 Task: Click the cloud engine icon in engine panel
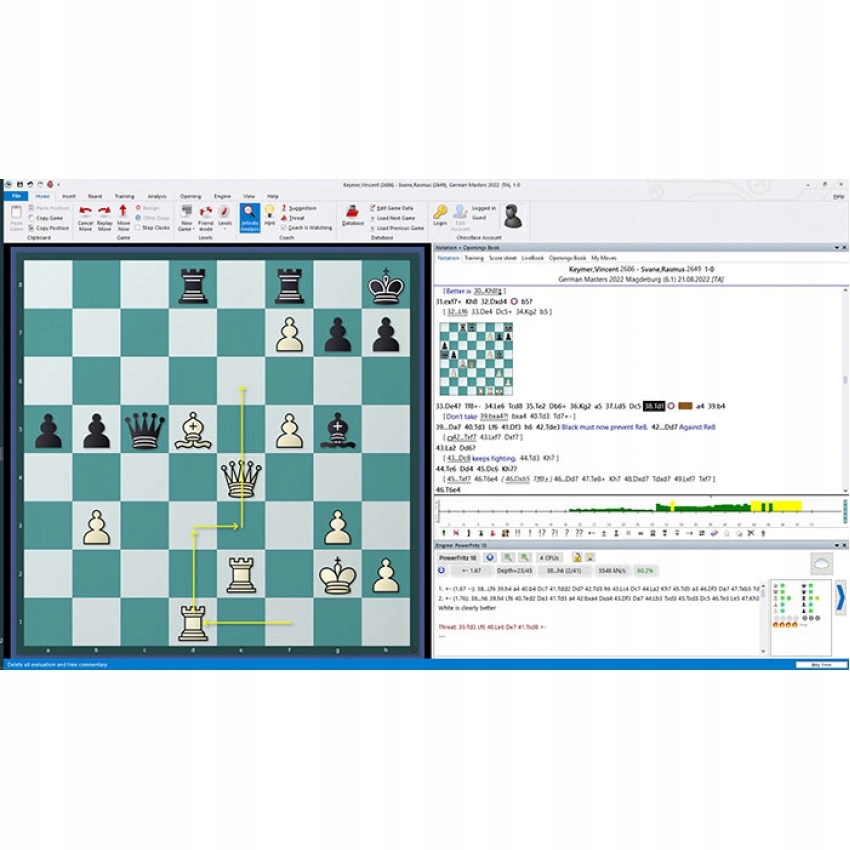pyautogui.click(x=823, y=564)
